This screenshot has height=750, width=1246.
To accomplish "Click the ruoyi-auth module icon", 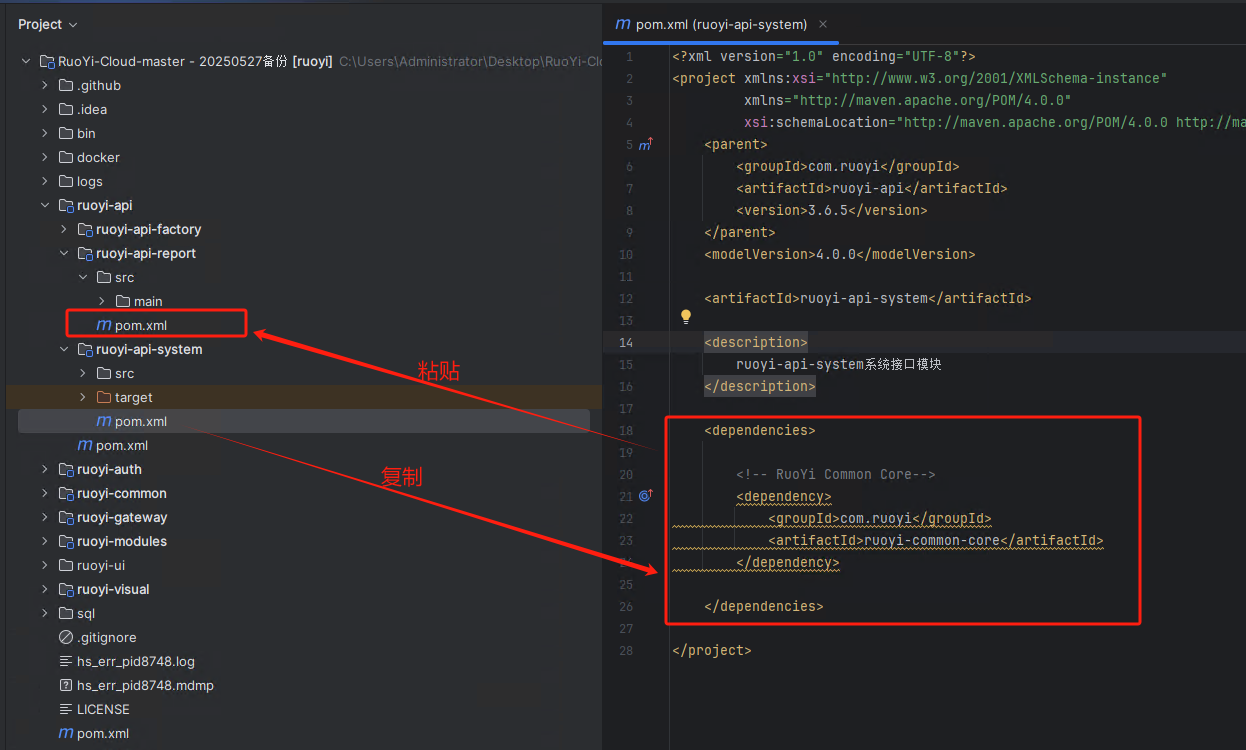I will point(66,469).
